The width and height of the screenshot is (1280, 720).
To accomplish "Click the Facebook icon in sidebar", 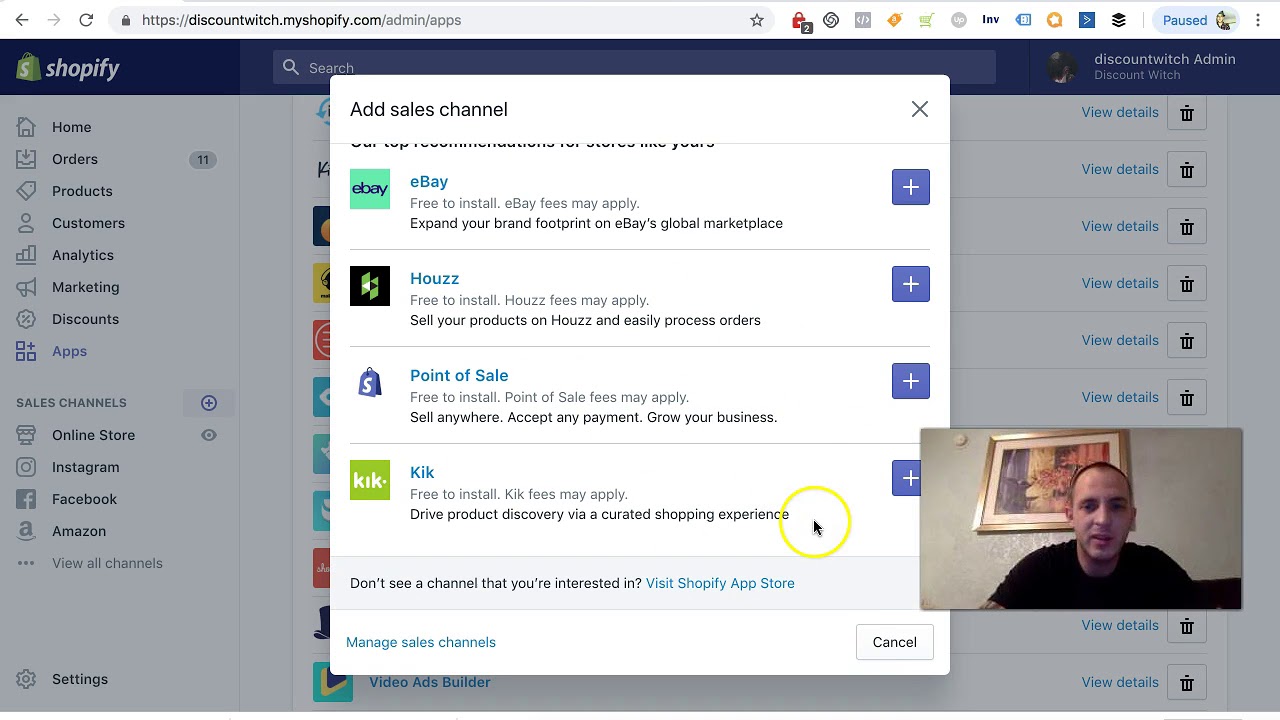I will click(26, 499).
